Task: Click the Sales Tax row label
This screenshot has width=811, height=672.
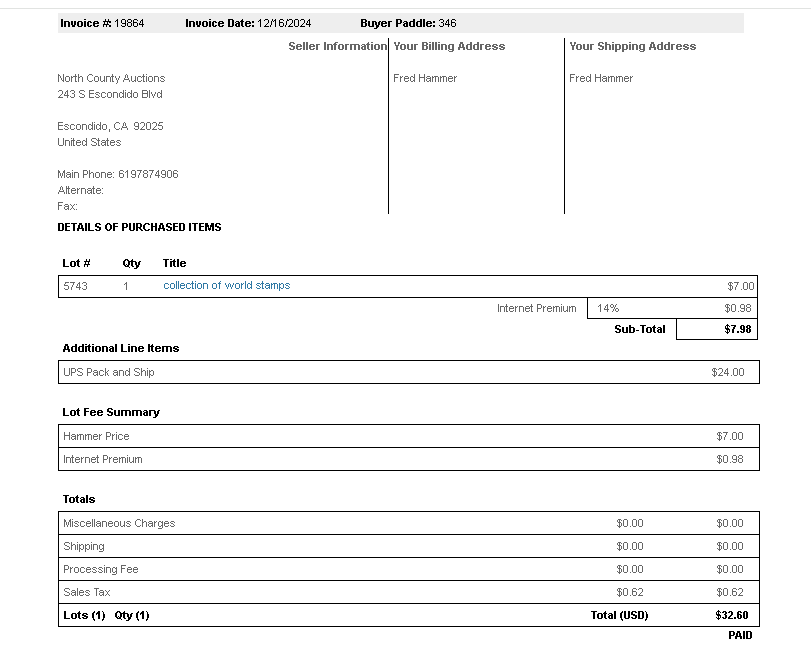Action: click(87, 592)
